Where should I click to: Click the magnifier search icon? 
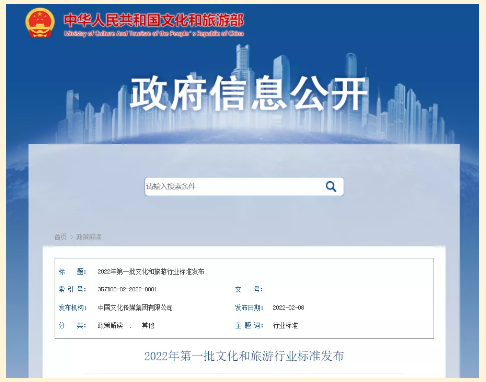point(331,186)
